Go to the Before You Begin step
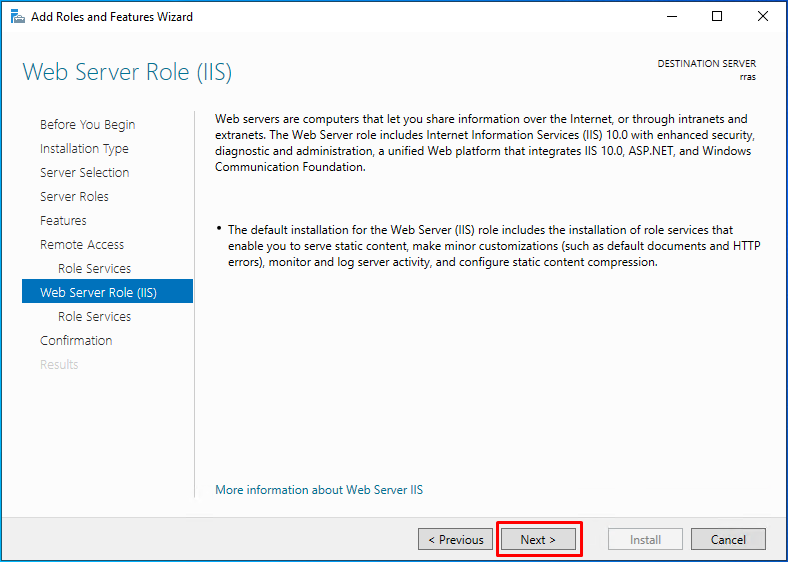Viewport: 788px width, 562px height. [87, 125]
